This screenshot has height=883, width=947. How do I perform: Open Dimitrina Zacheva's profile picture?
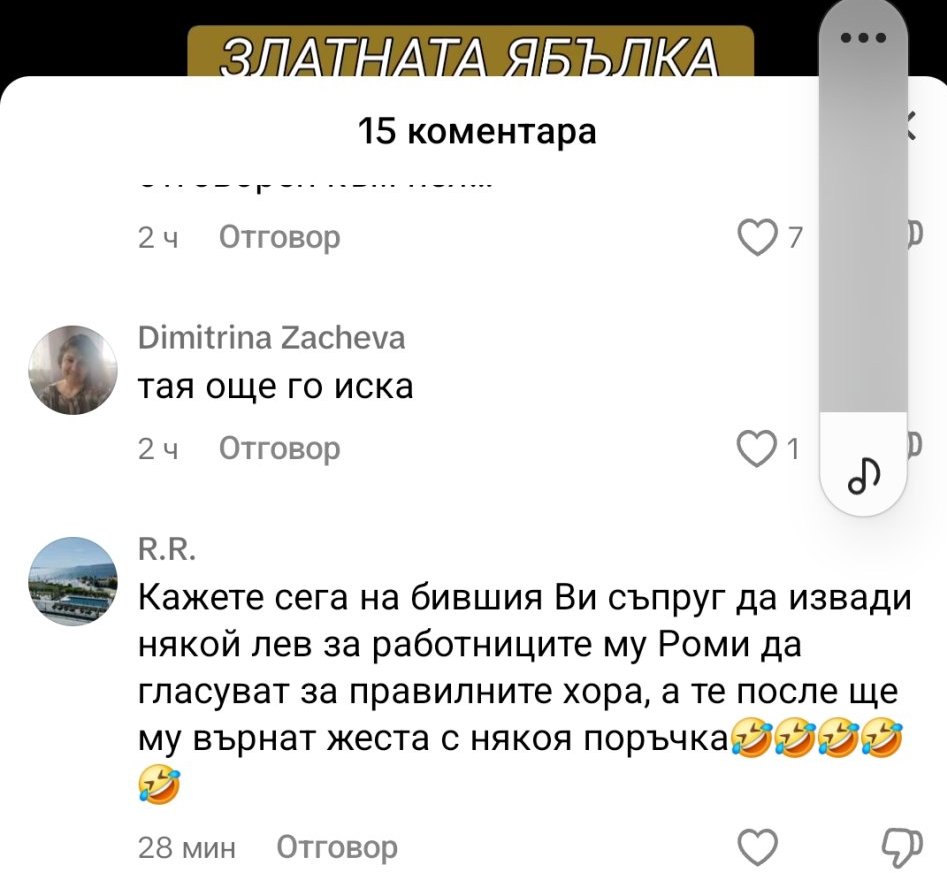point(73,370)
